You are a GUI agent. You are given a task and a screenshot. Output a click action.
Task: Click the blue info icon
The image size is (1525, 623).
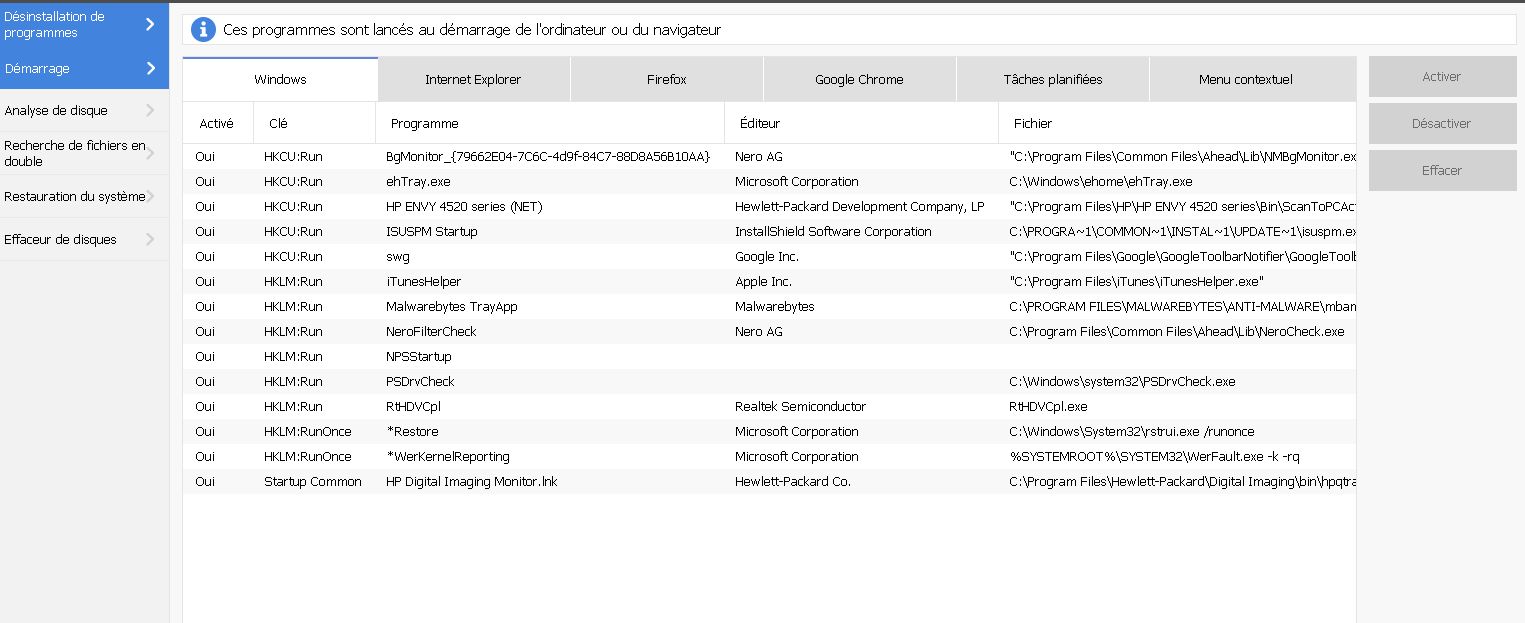coord(203,30)
